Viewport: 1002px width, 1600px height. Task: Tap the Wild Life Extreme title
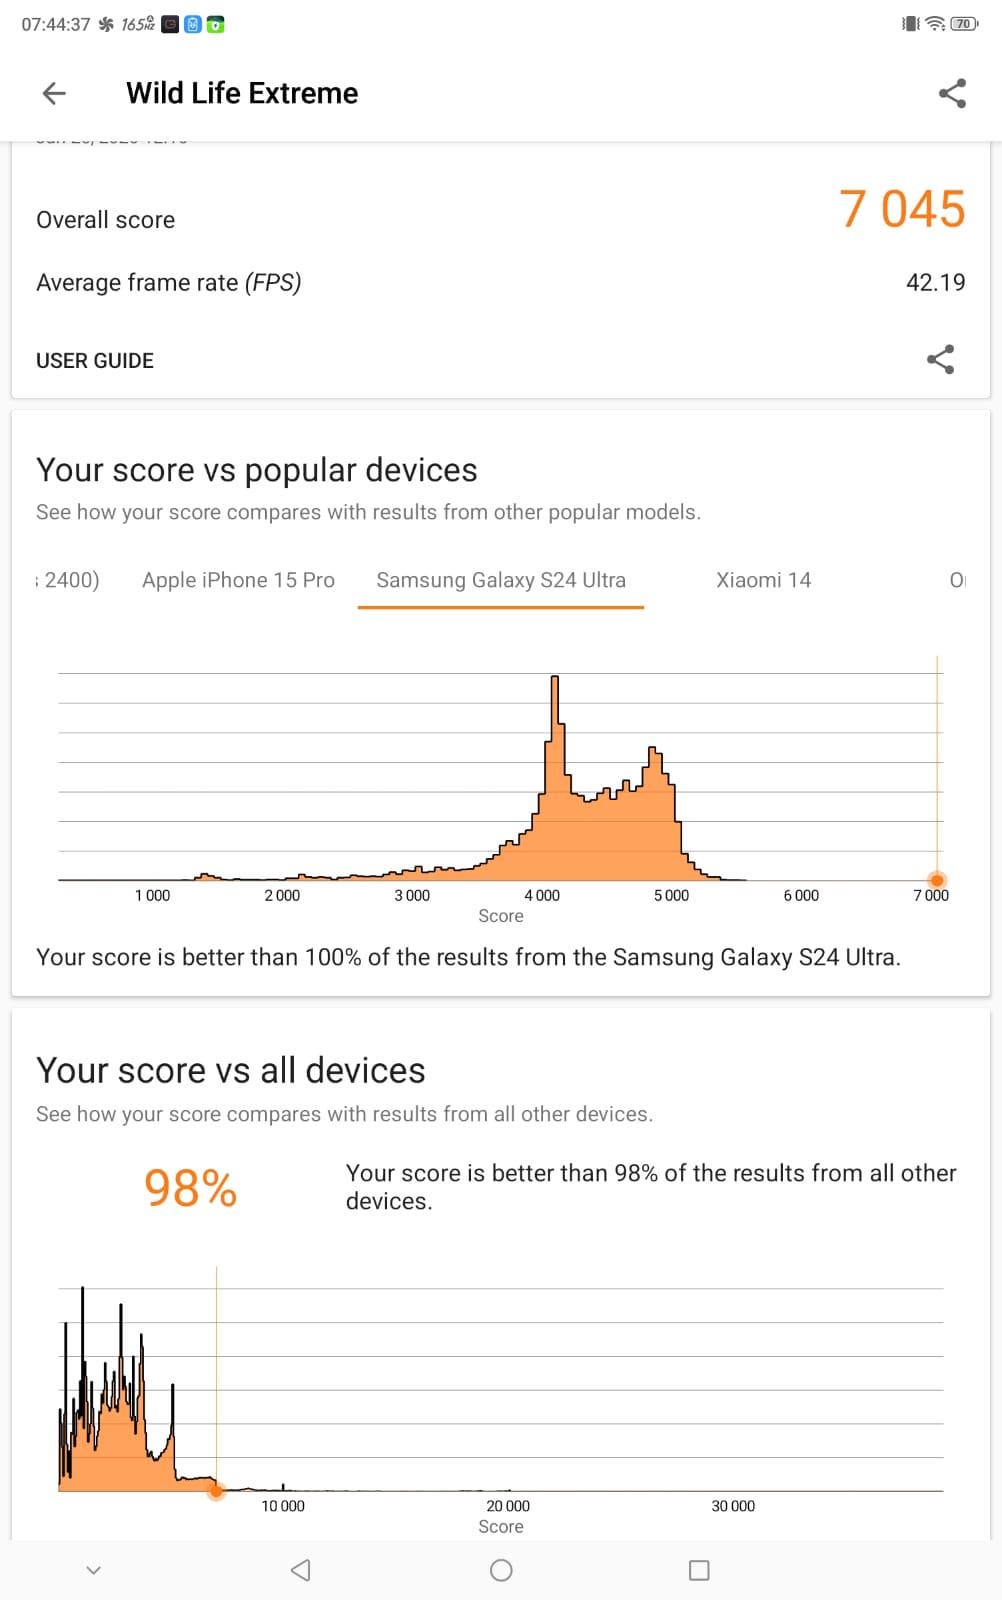(242, 93)
